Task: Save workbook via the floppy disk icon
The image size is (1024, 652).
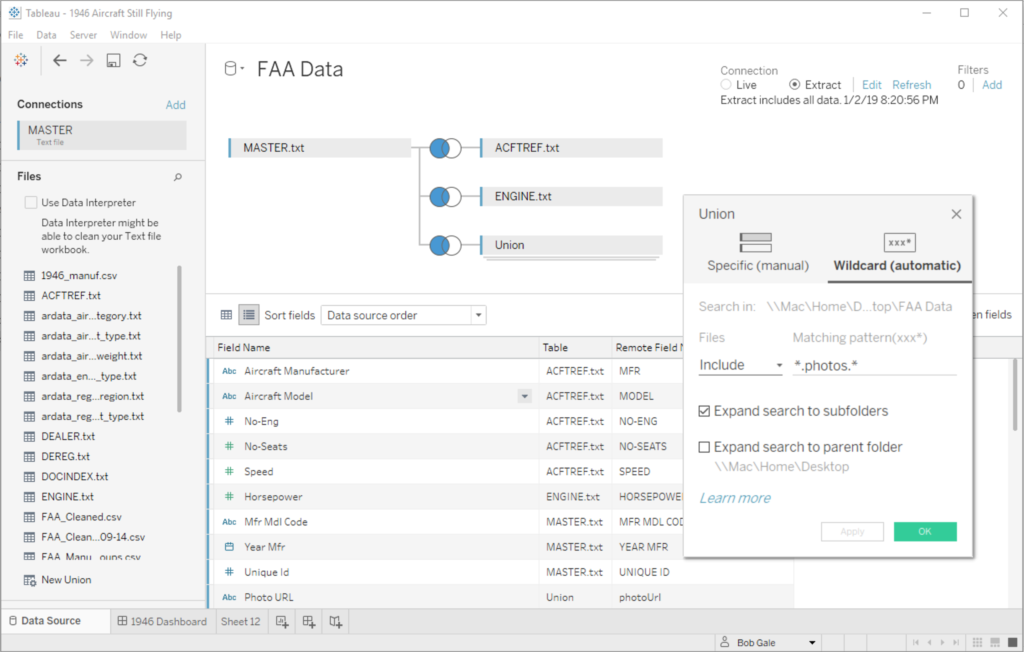Action: [x=114, y=61]
